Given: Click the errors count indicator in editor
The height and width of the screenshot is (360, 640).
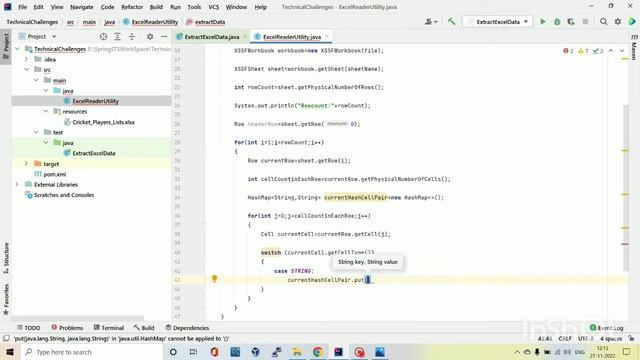Looking at the screenshot, I should click(x=568, y=51).
